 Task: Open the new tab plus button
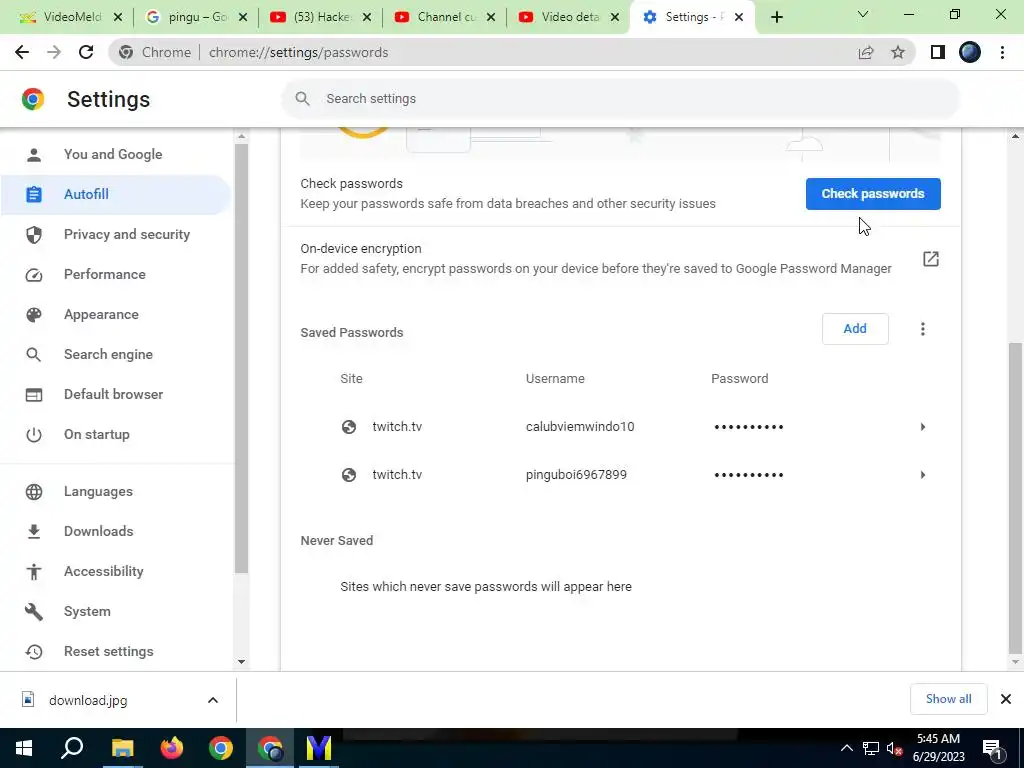point(776,18)
